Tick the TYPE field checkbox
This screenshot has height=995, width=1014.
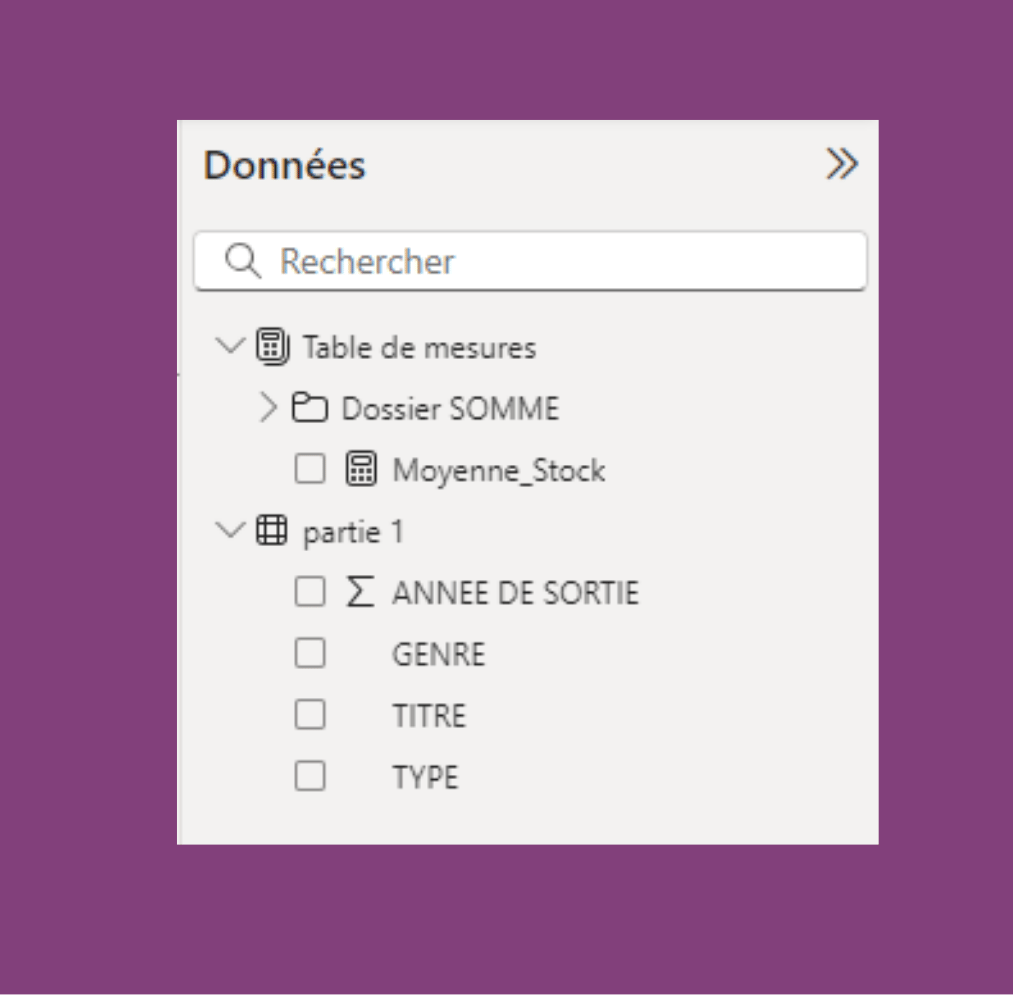pos(310,776)
